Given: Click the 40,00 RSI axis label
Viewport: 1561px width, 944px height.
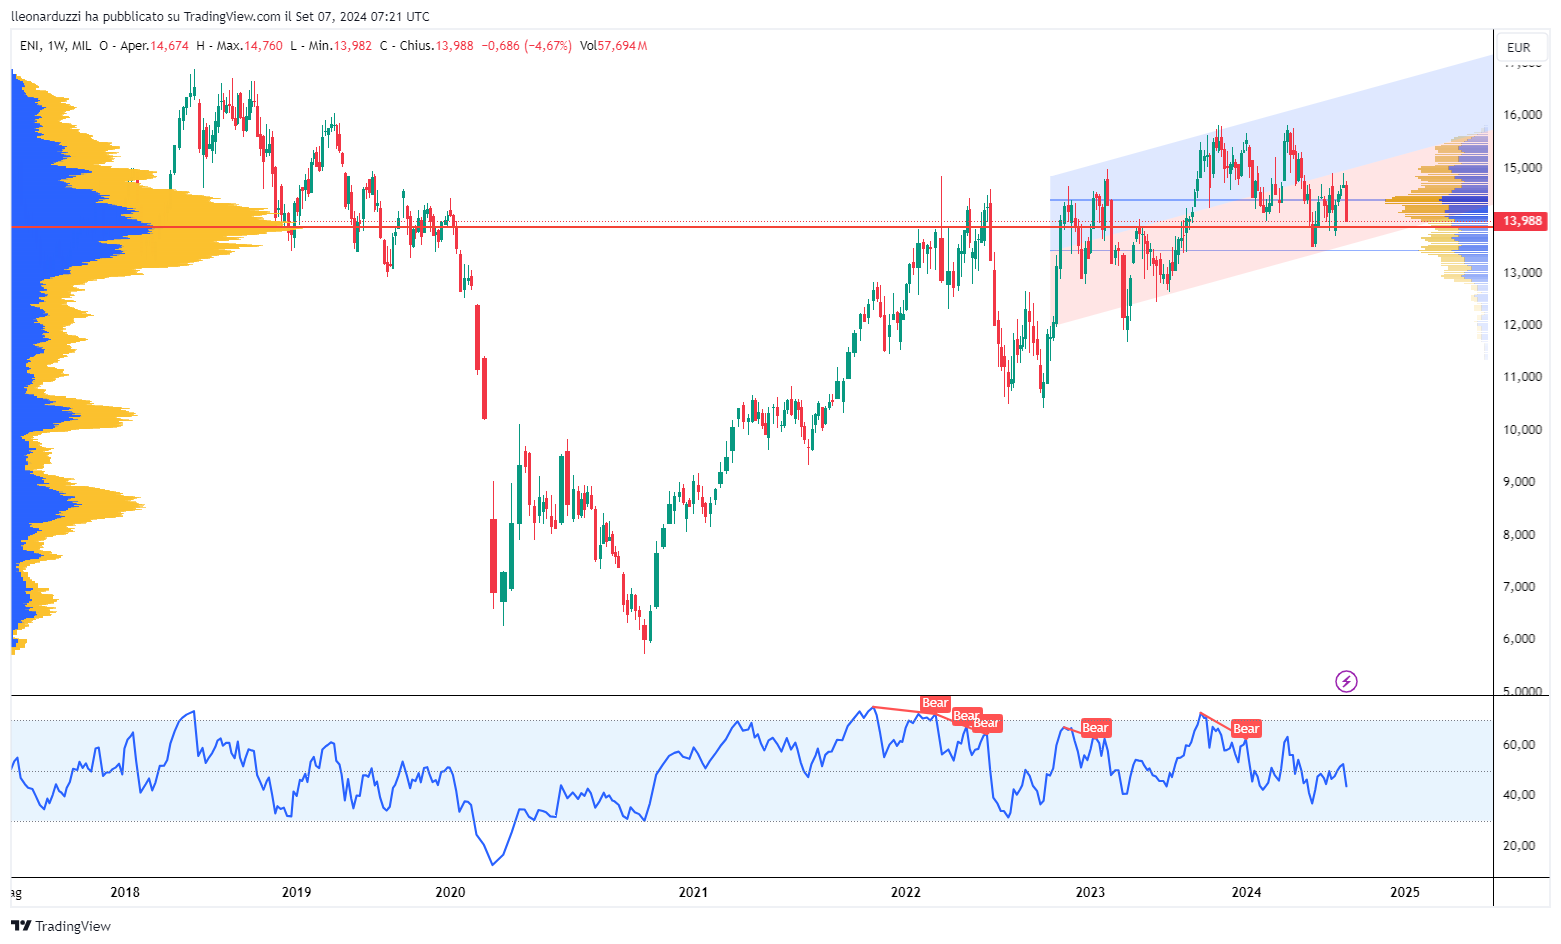Looking at the screenshot, I should coord(1520,795).
